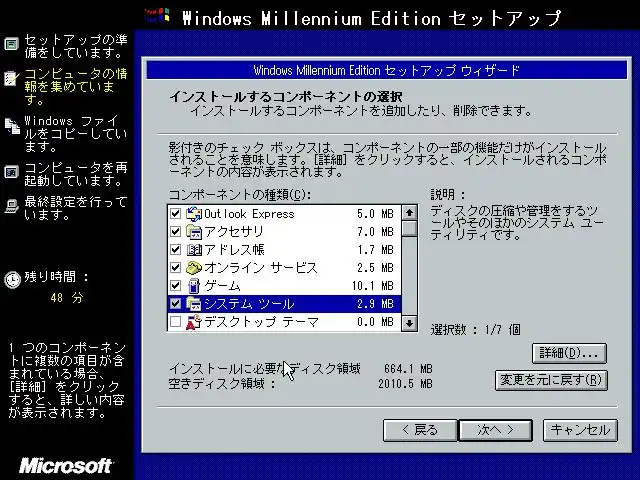Enable the デスクトップ テーマ checkbox

point(176,322)
